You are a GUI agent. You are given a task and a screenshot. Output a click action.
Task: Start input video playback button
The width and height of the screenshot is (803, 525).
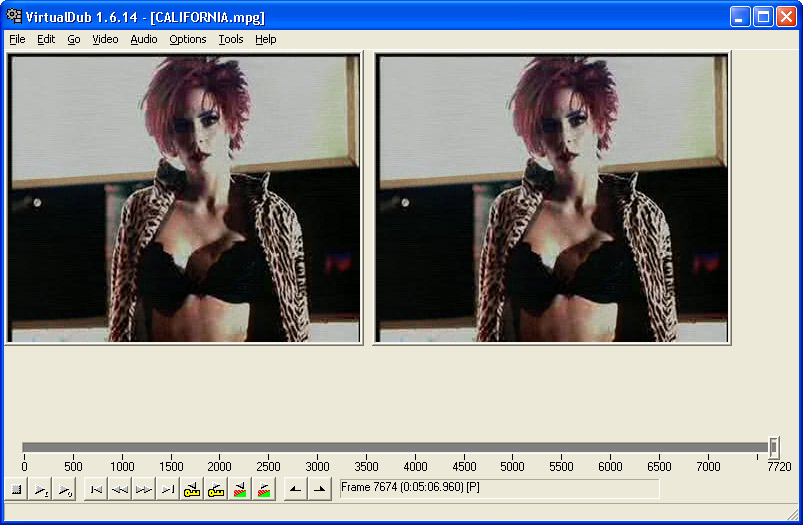click(x=40, y=490)
